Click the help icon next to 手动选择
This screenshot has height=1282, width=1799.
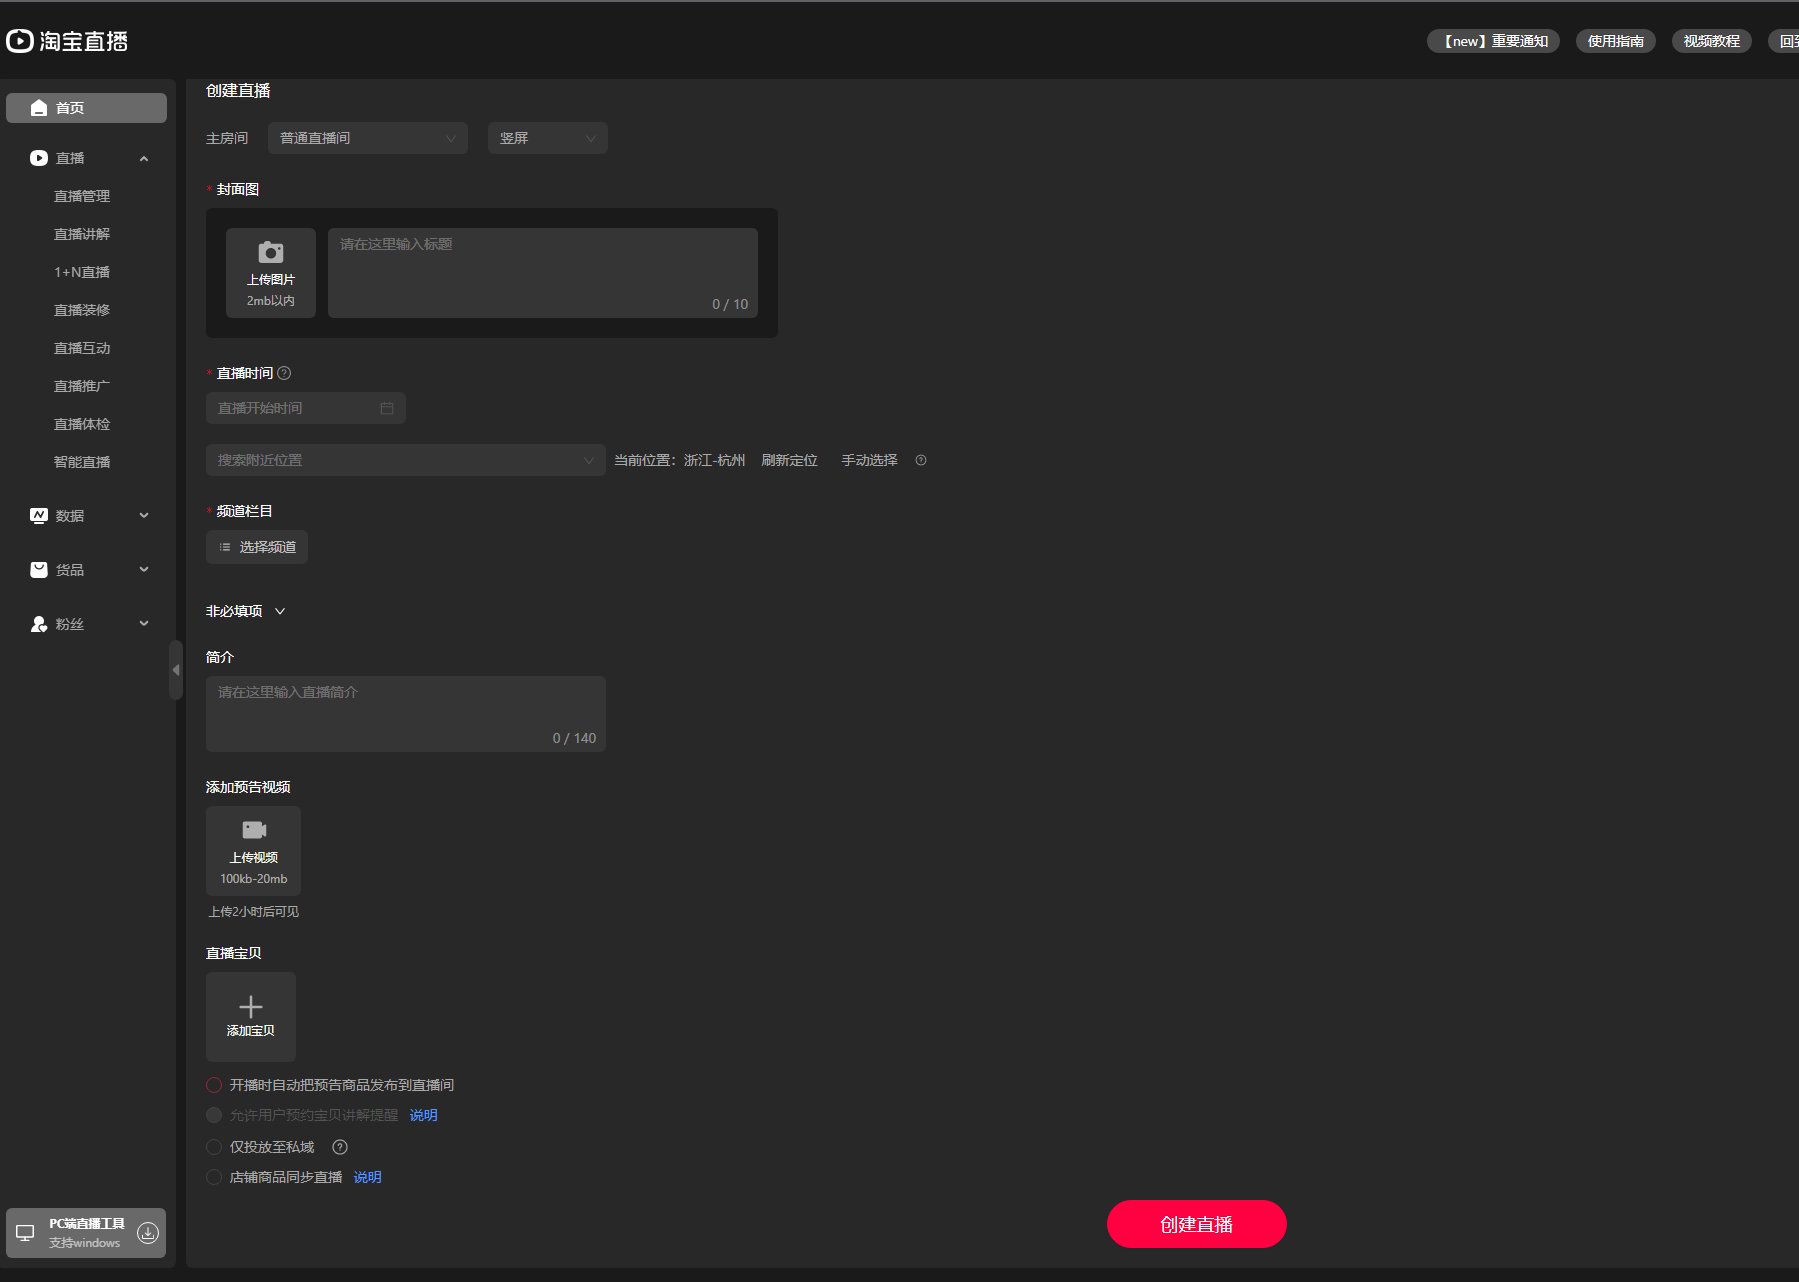tap(921, 460)
